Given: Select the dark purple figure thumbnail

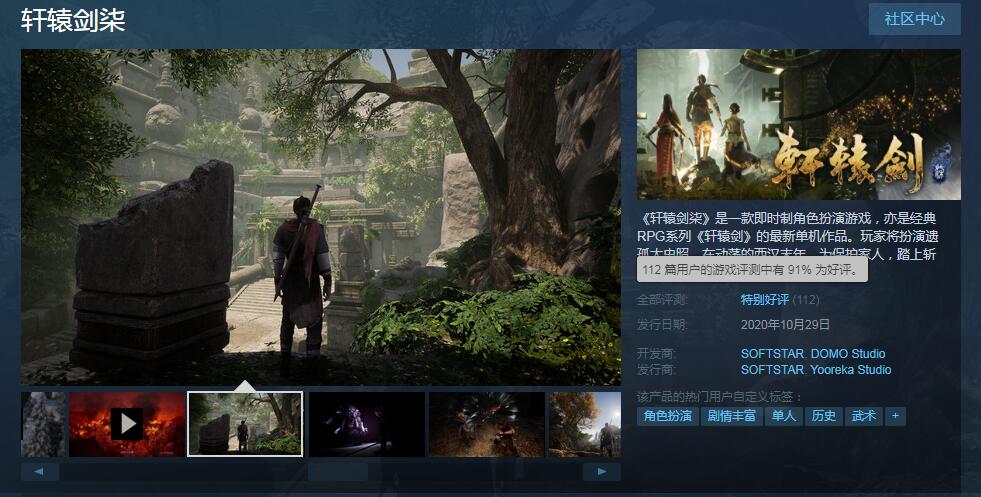Looking at the screenshot, I should pos(366,424).
